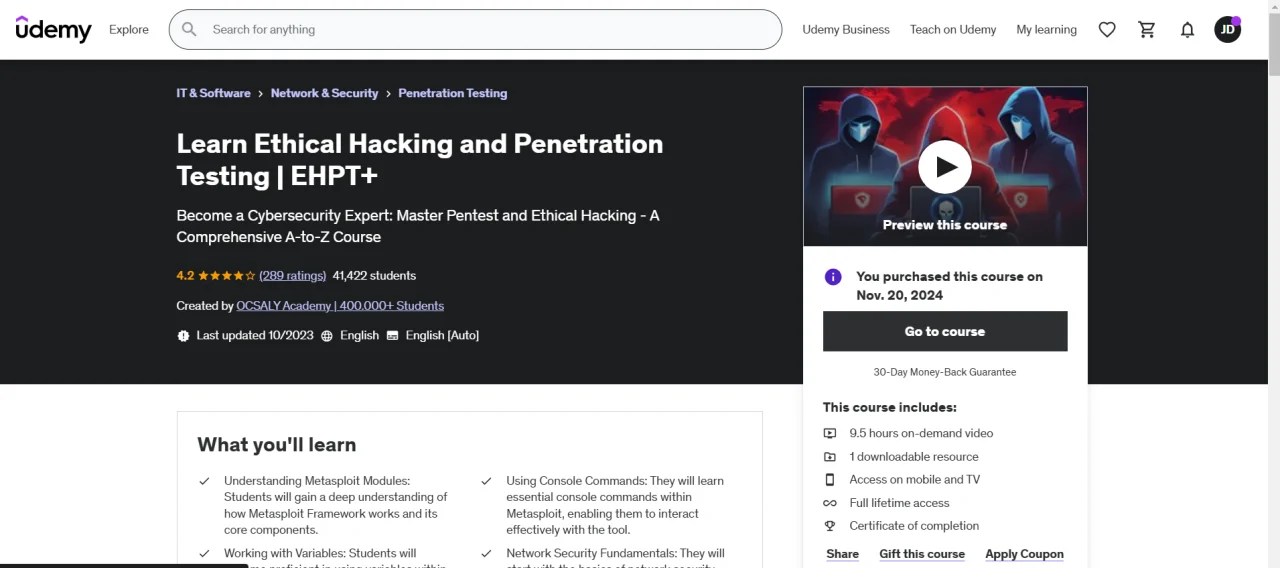Open Udemy Business link
The height and width of the screenshot is (568, 1280).
(846, 29)
